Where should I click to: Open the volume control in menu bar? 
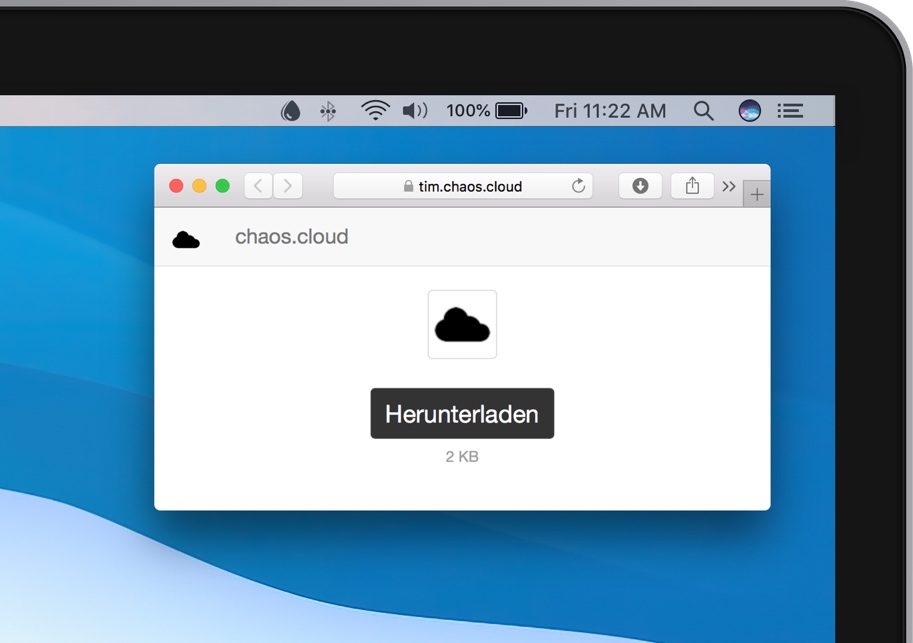[x=414, y=111]
